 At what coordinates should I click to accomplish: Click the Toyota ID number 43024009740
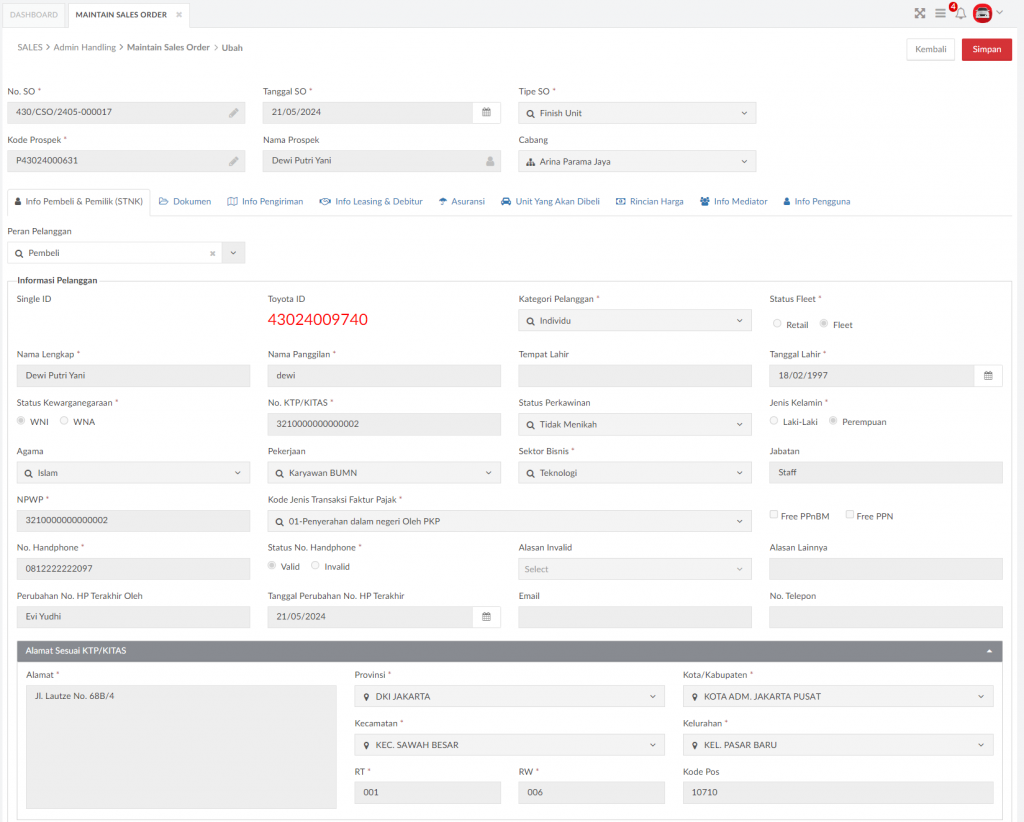(x=318, y=320)
